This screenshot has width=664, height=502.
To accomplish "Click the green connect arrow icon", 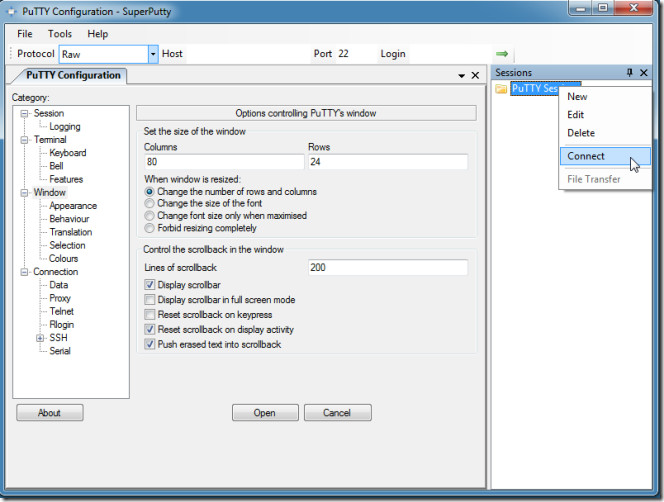I will click(502, 54).
